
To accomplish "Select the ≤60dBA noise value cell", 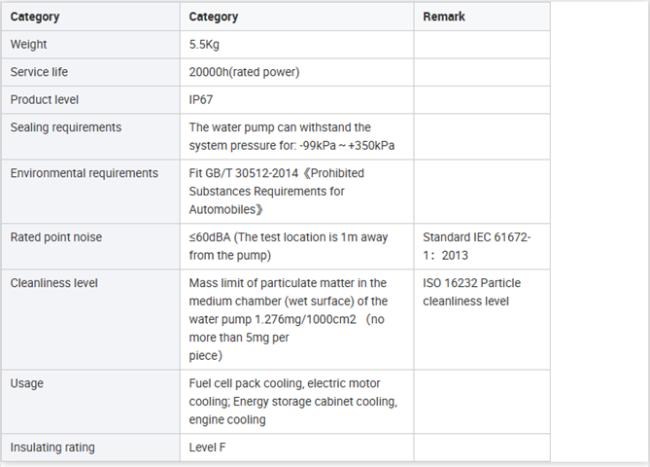I will coord(297,246).
